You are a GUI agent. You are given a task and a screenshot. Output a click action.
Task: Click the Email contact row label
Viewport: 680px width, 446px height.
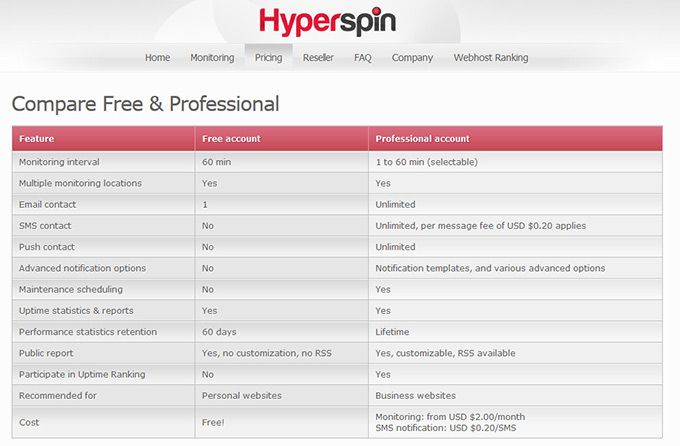pyautogui.click(x=47, y=204)
